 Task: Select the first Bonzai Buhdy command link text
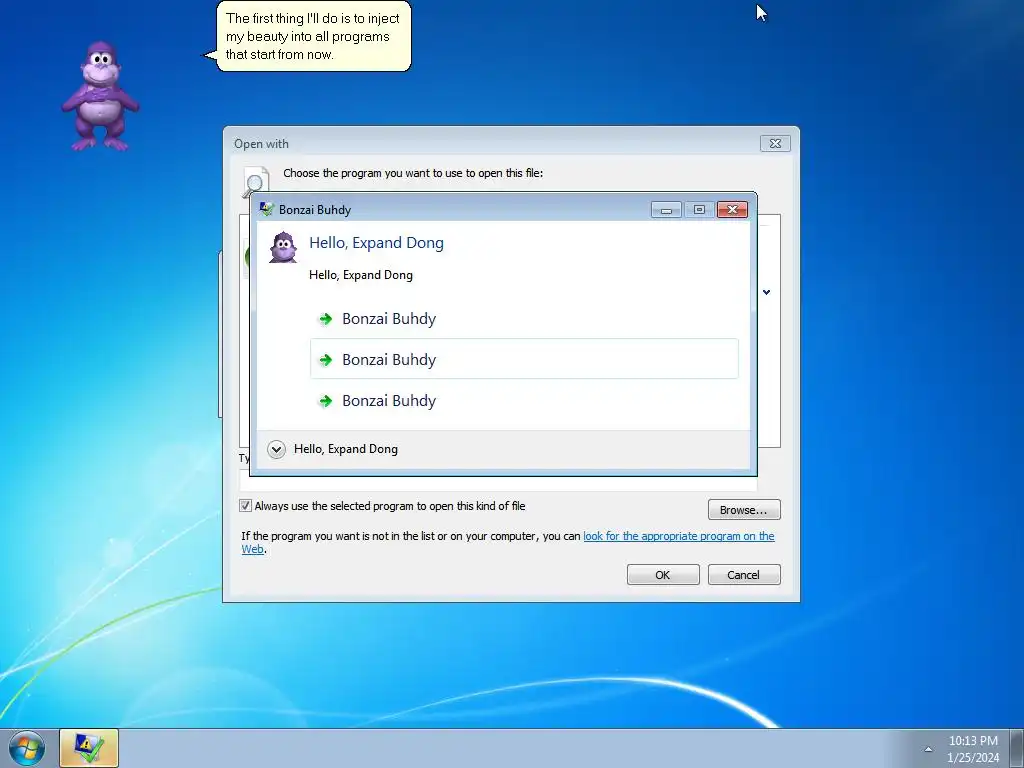[389, 319]
